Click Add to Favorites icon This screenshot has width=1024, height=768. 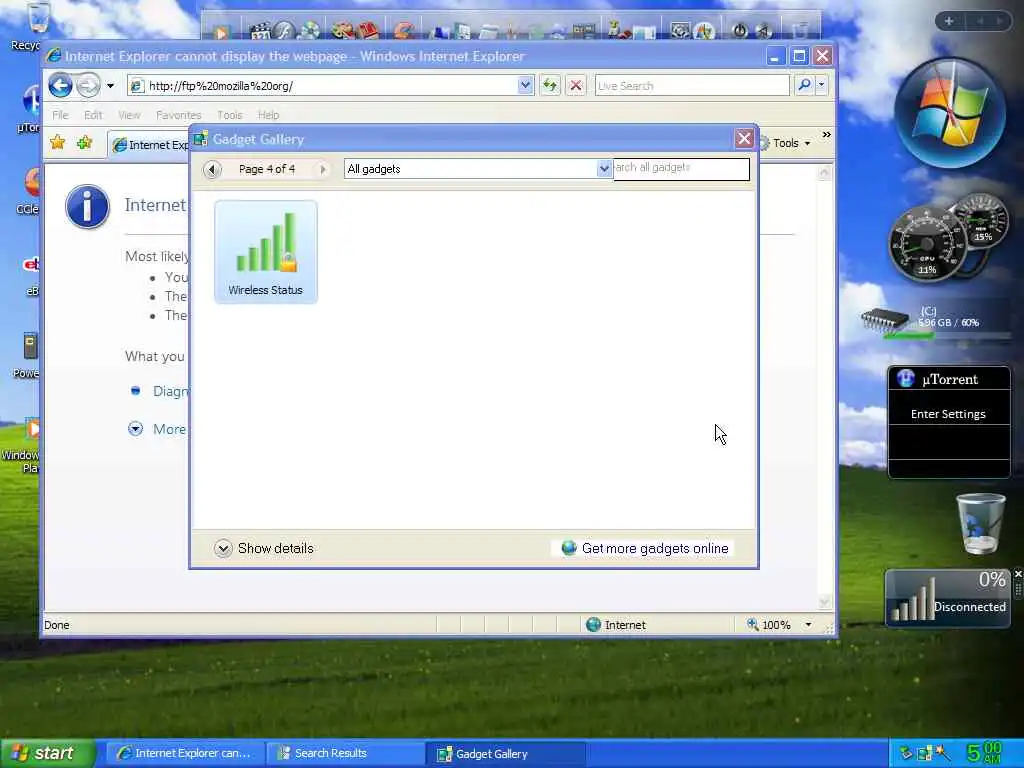(x=85, y=142)
